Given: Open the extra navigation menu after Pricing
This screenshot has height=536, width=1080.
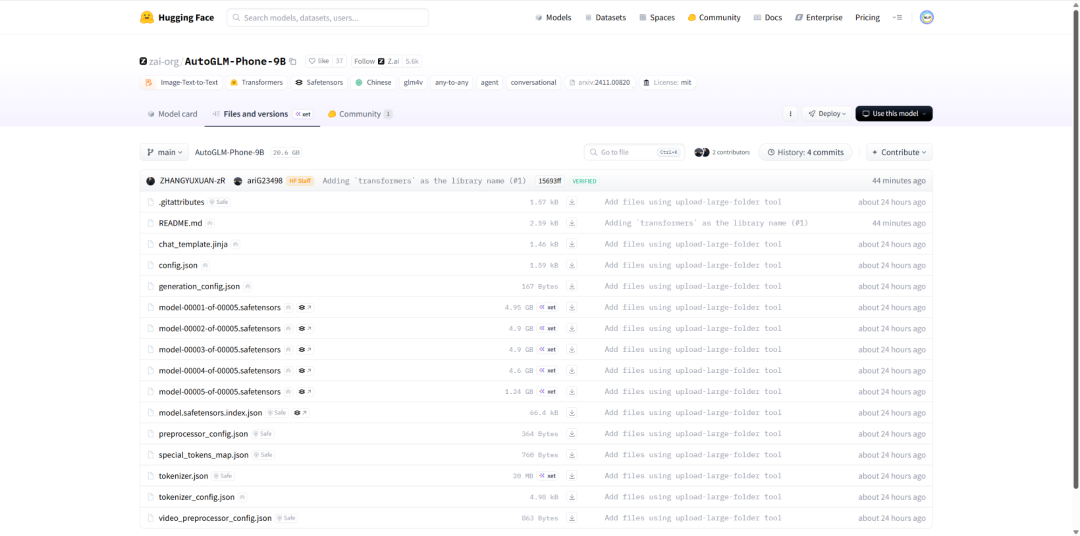Looking at the screenshot, I should 897,17.
